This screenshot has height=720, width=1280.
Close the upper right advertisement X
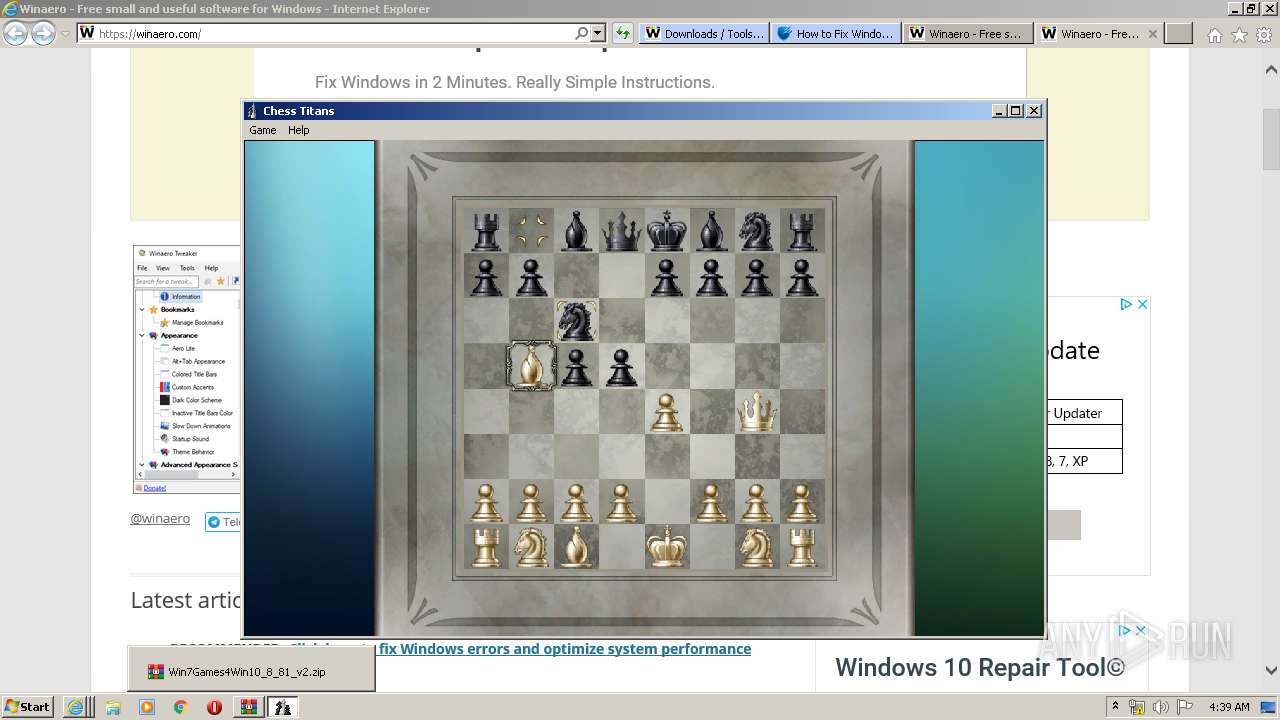(1143, 304)
